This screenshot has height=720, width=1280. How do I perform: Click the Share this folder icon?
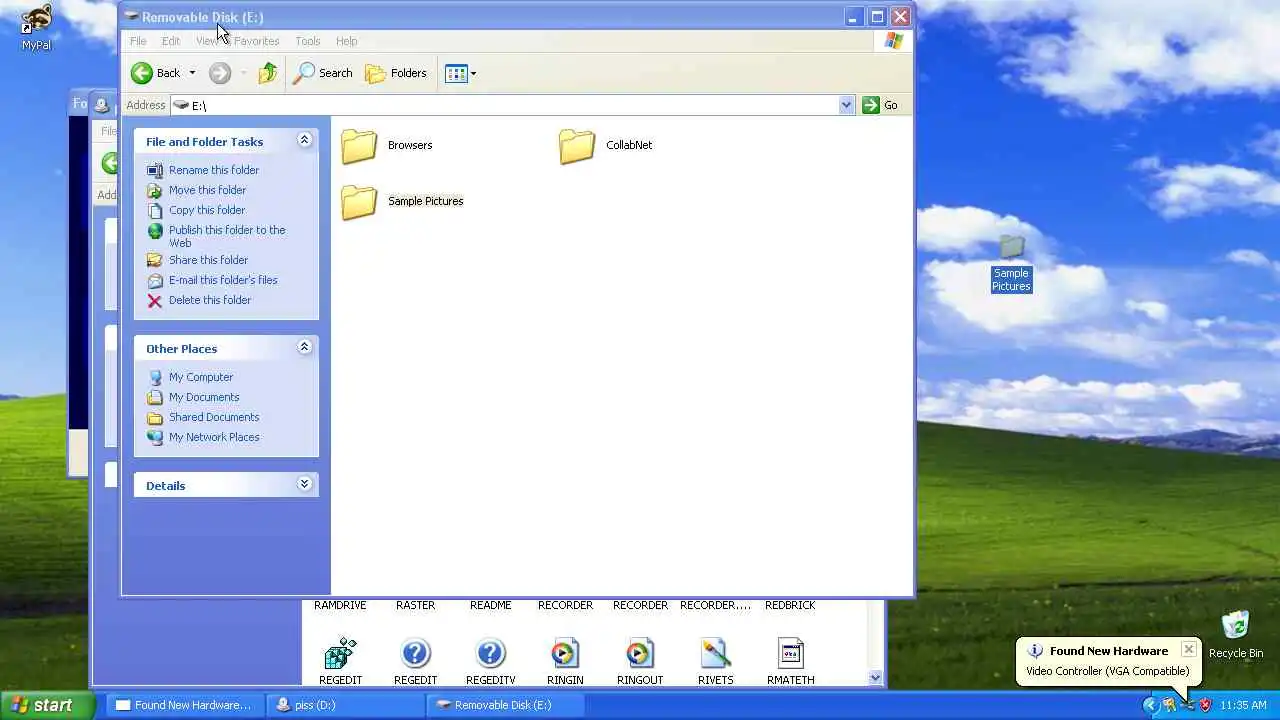155,260
